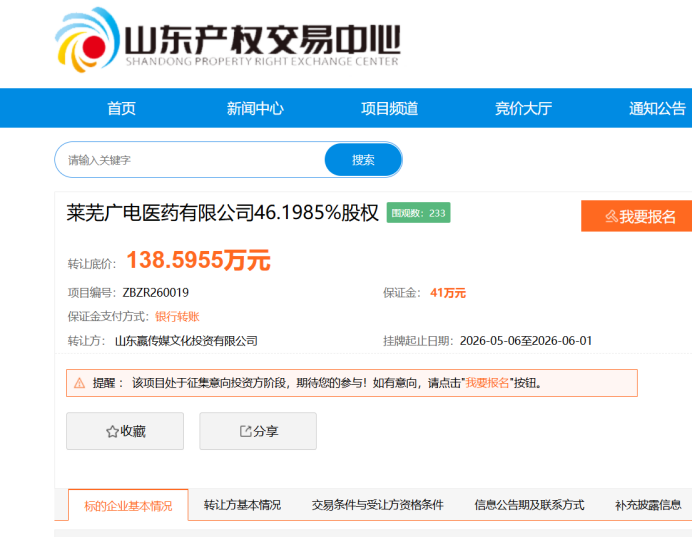693x537 pixels.
Task: Open 通知公告 in the navigation bar
Action: (657, 108)
